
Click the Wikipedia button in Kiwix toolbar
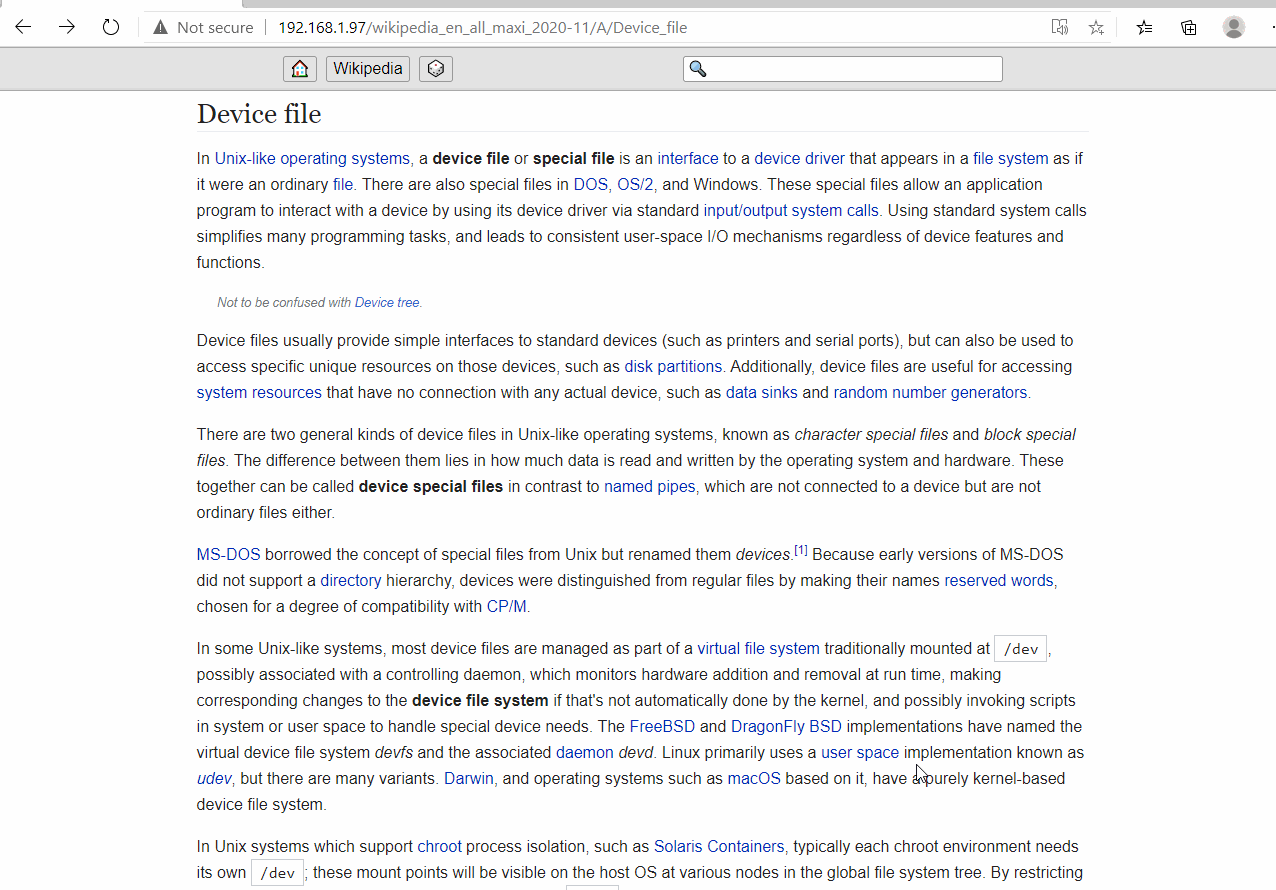coord(368,69)
